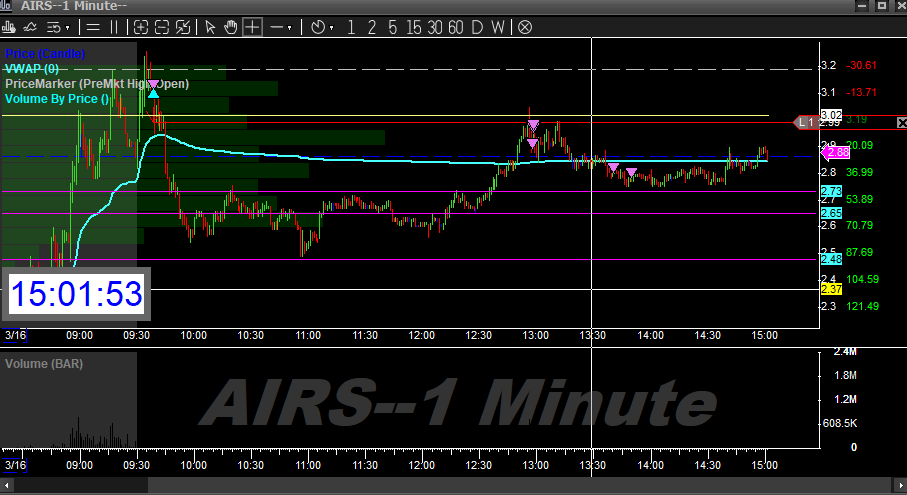Click the cyan triangle marker near 09:40
The image size is (907, 495).
pyautogui.click(x=153, y=94)
